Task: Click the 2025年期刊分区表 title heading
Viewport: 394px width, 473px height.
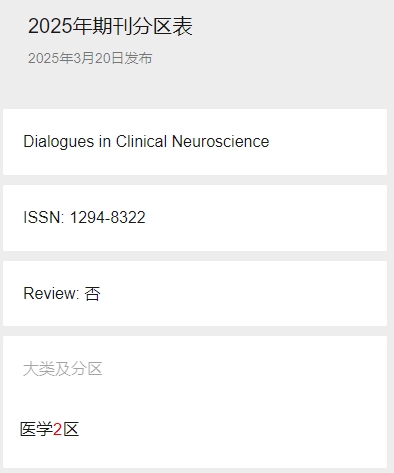Action: (x=110, y=26)
